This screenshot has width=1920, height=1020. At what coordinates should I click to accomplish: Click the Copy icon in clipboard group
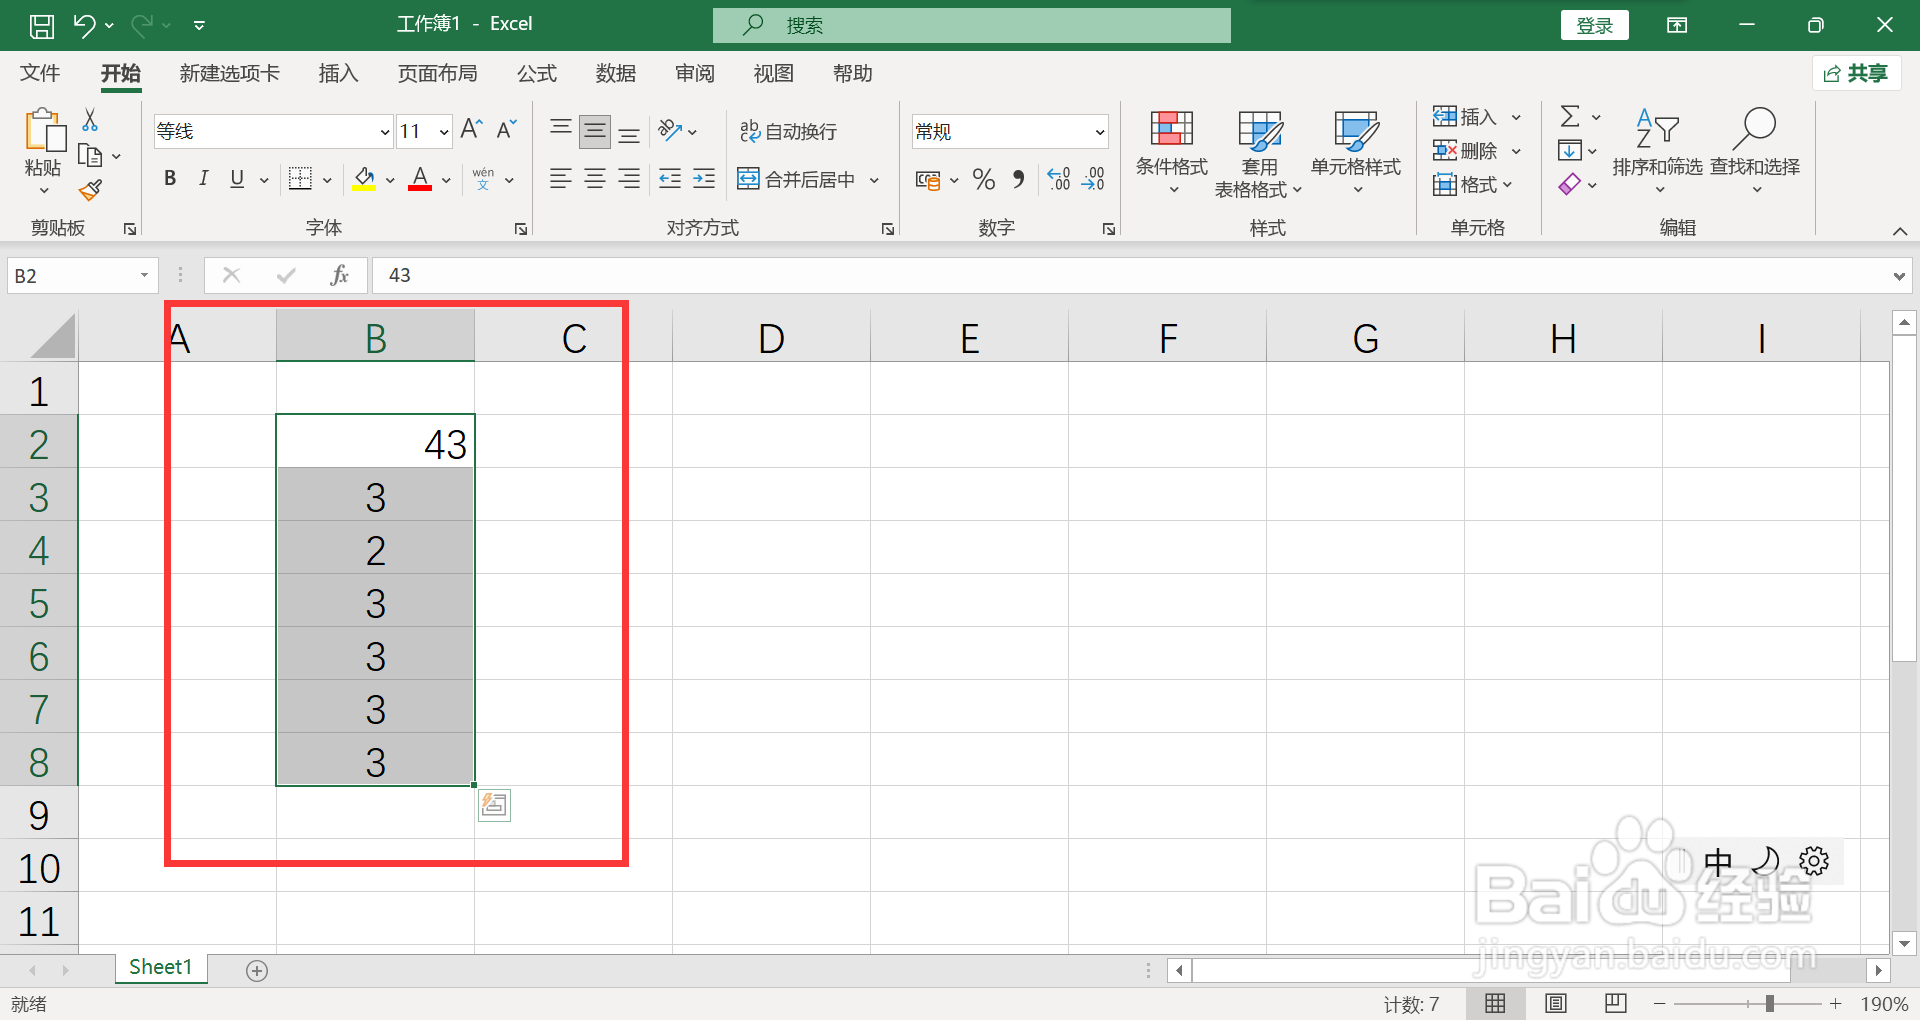pyautogui.click(x=90, y=156)
